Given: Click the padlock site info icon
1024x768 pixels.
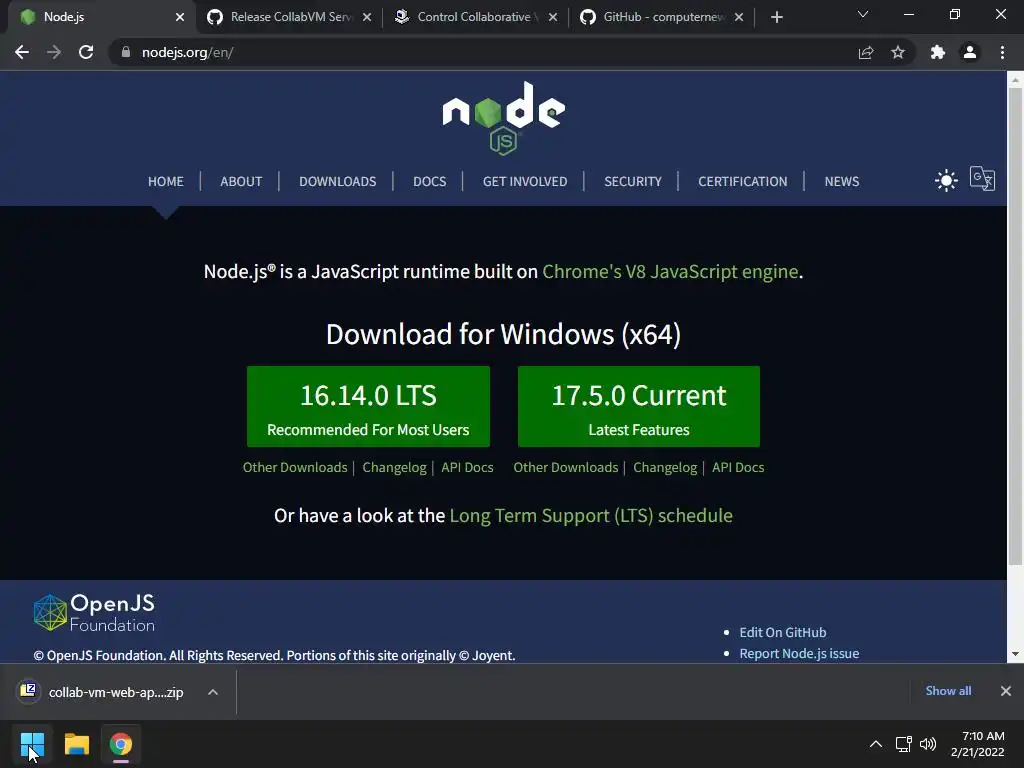Looking at the screenshot, I should (126, 52).
